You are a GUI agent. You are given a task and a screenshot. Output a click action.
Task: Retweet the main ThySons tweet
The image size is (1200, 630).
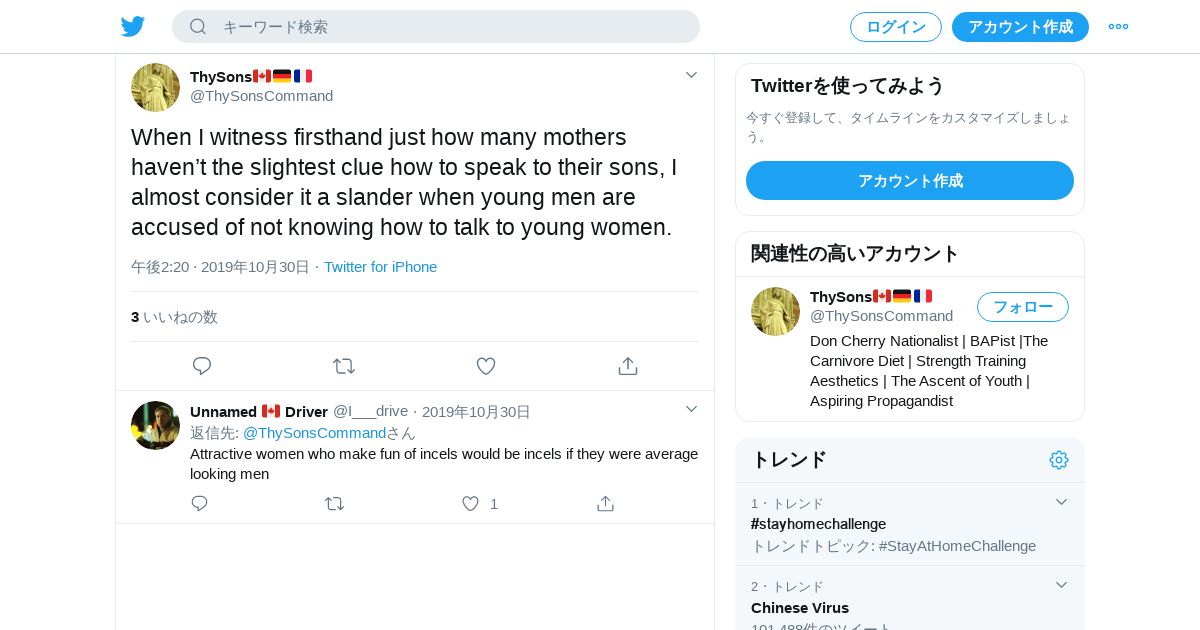click(344, 366)
